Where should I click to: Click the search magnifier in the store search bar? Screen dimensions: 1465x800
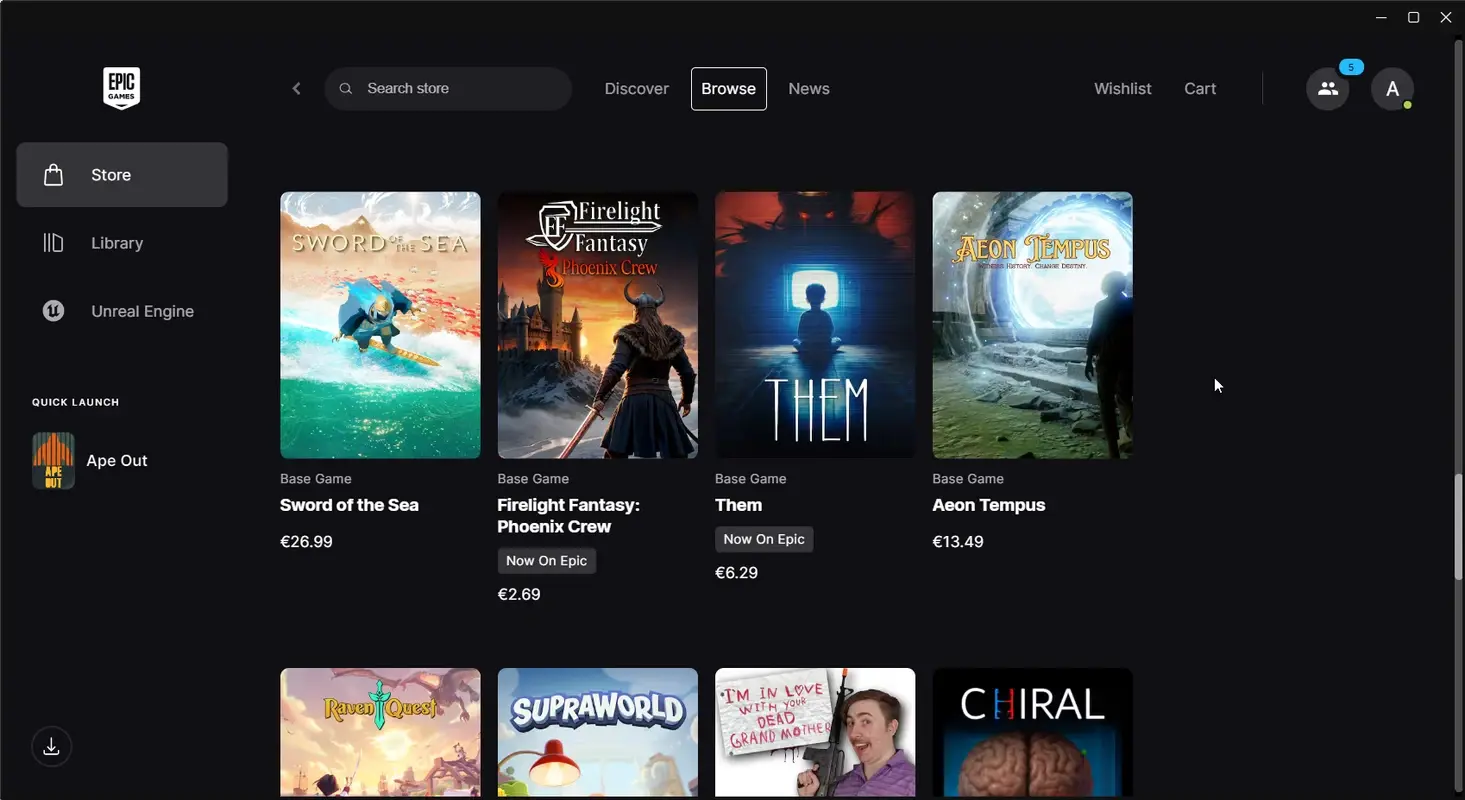(x=345, y=88)
